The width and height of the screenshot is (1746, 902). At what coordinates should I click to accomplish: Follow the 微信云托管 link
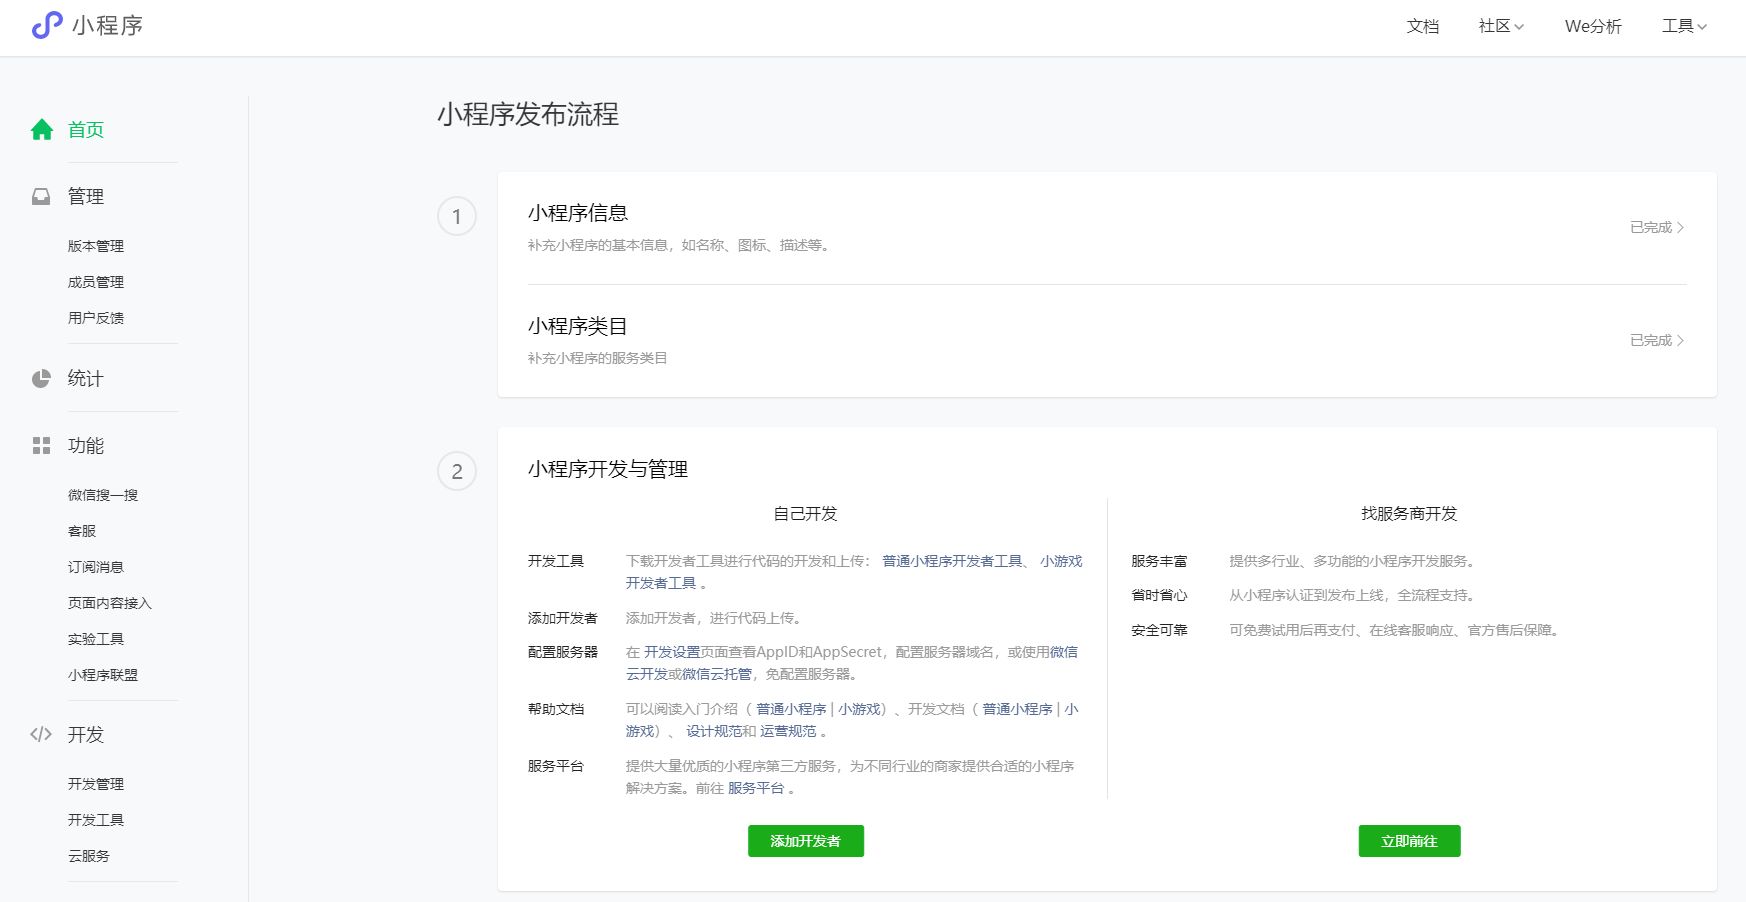(x=717, y=674)
